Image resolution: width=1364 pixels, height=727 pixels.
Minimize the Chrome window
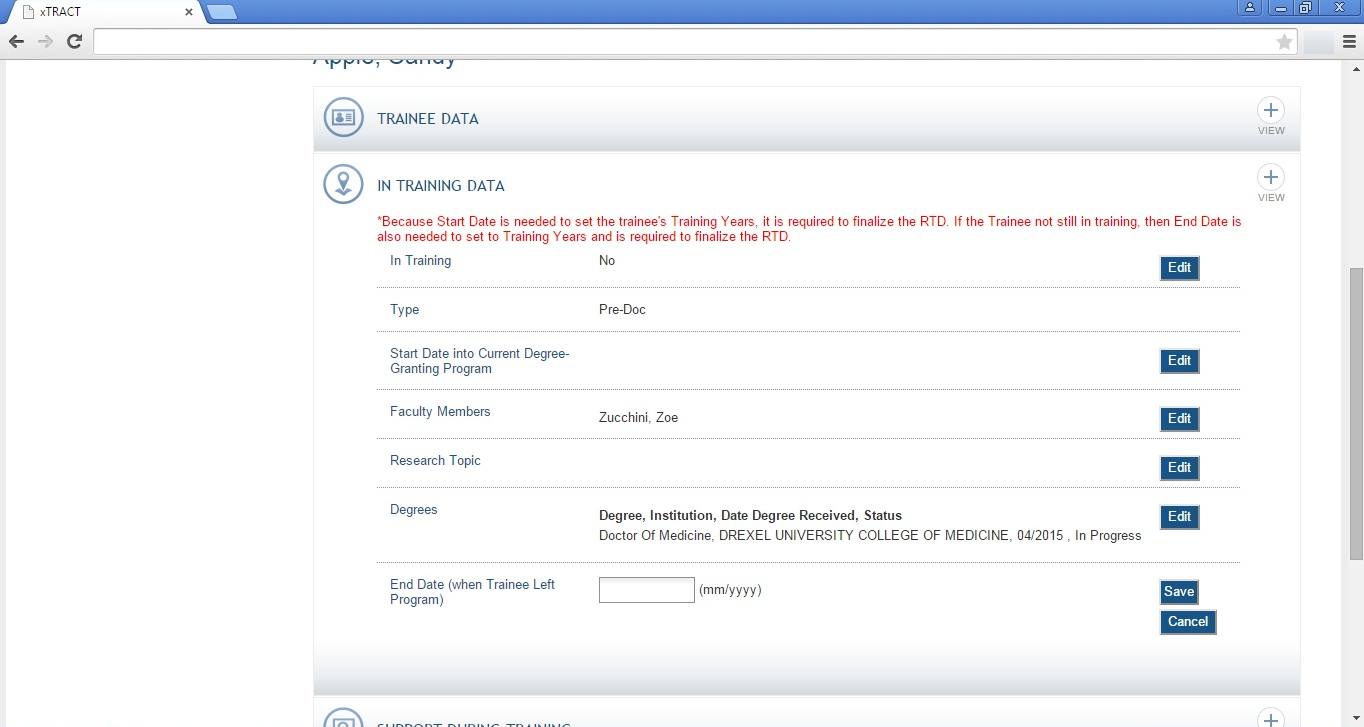(1281, 7)
